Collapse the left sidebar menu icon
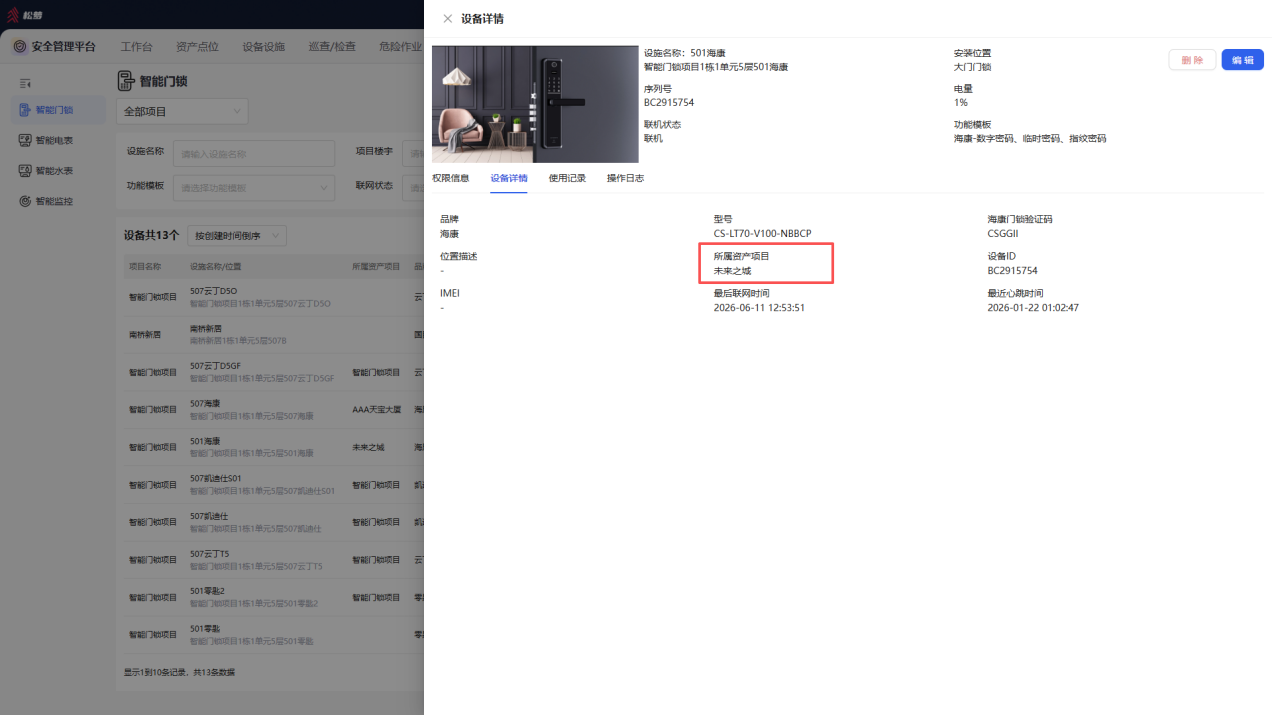Image resolution: width=1272 pixels, height=715 pixels. [x=25, y=83]
